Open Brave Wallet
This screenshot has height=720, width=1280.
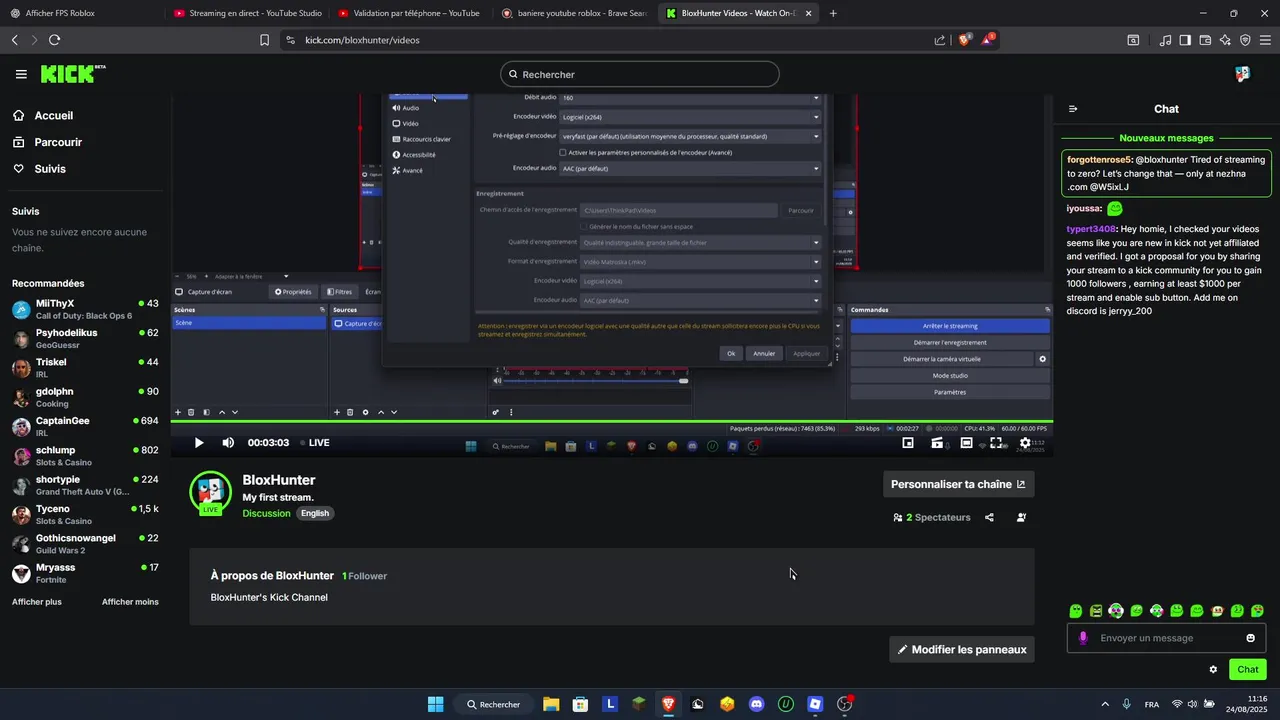click(1205, 40)
